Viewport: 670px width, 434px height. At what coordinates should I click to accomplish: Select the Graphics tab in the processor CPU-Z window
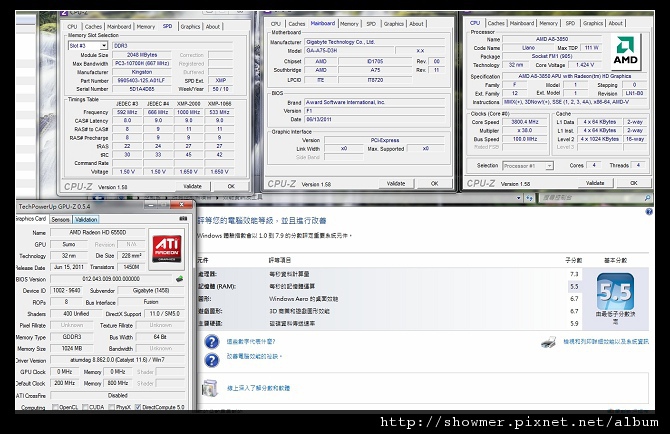point(593,23)
